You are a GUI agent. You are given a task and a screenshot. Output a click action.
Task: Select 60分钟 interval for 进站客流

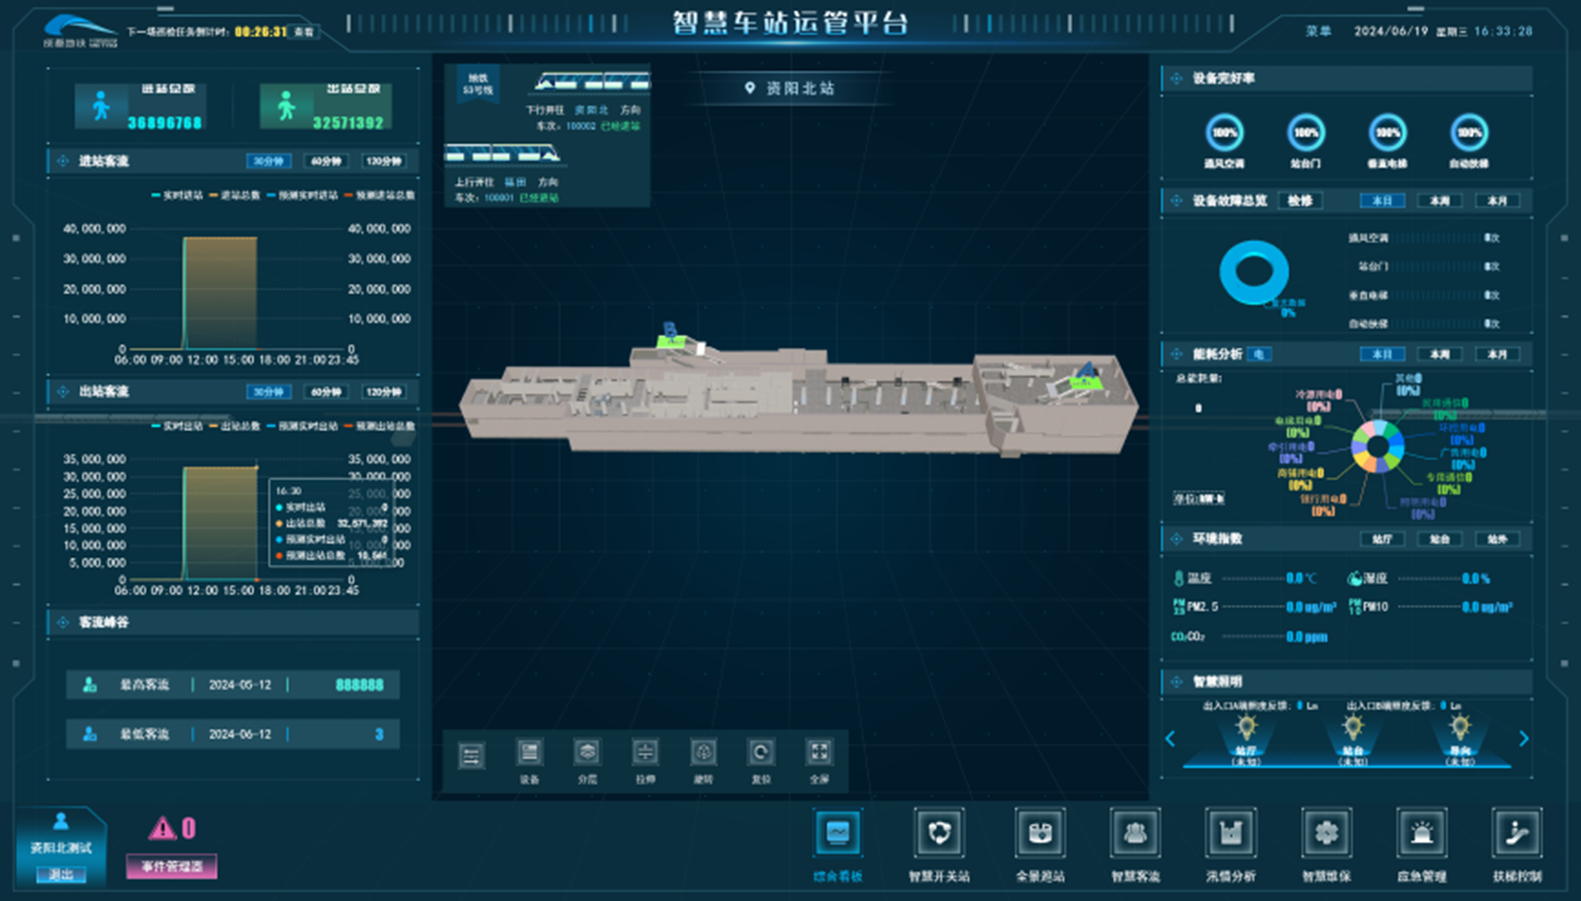click(x=326, y=161)
